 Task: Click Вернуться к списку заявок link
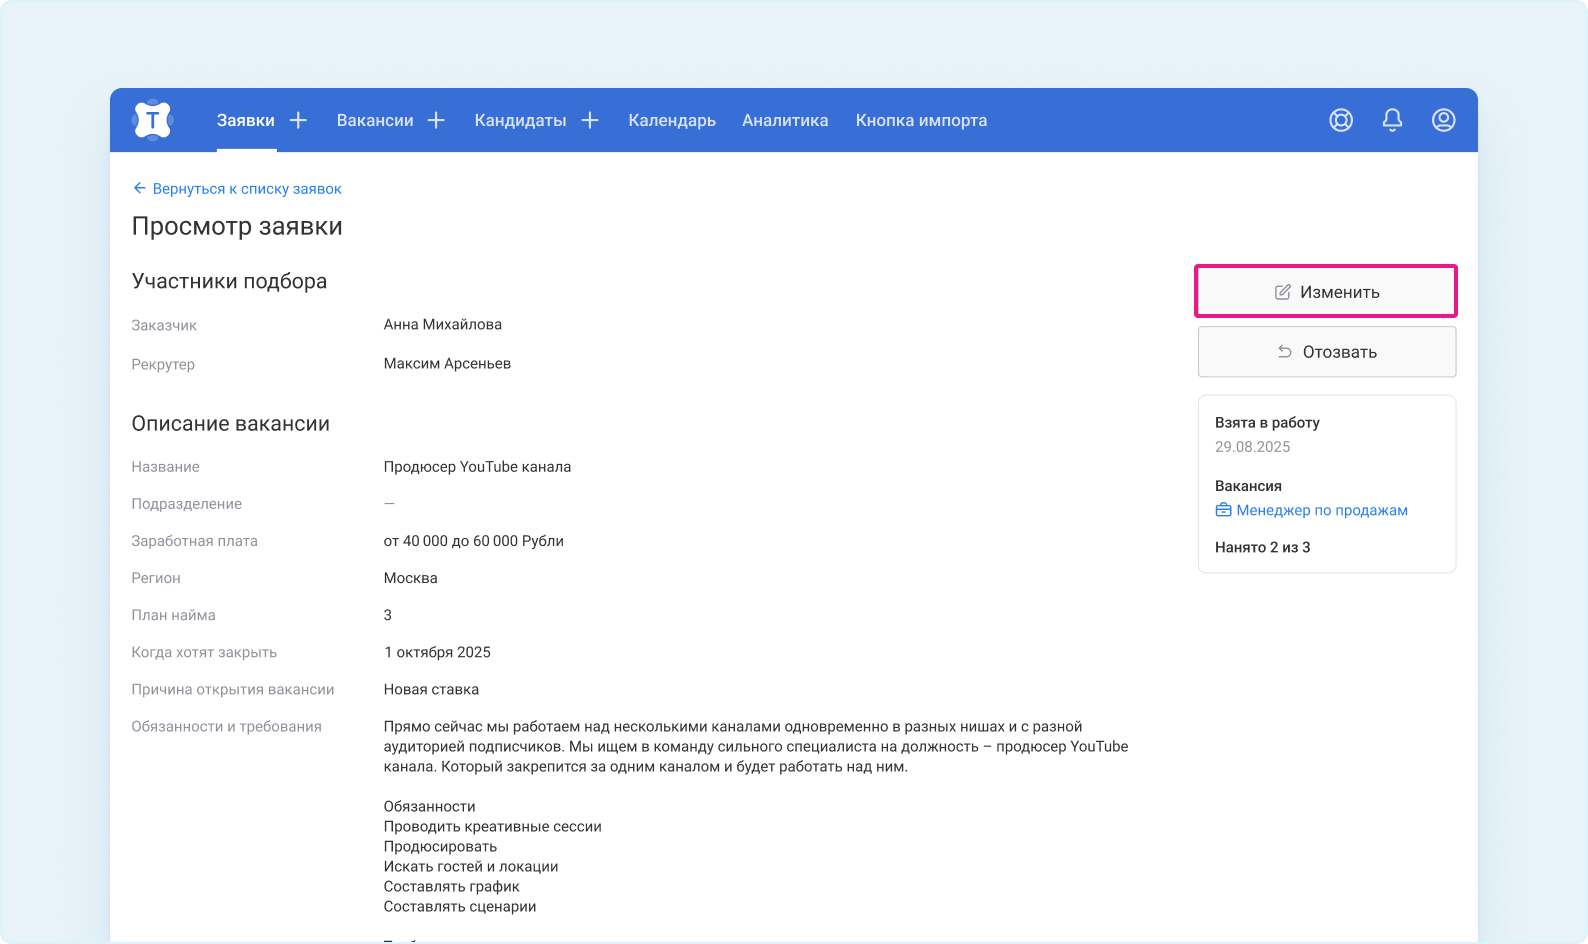click(x=247, y=189)
